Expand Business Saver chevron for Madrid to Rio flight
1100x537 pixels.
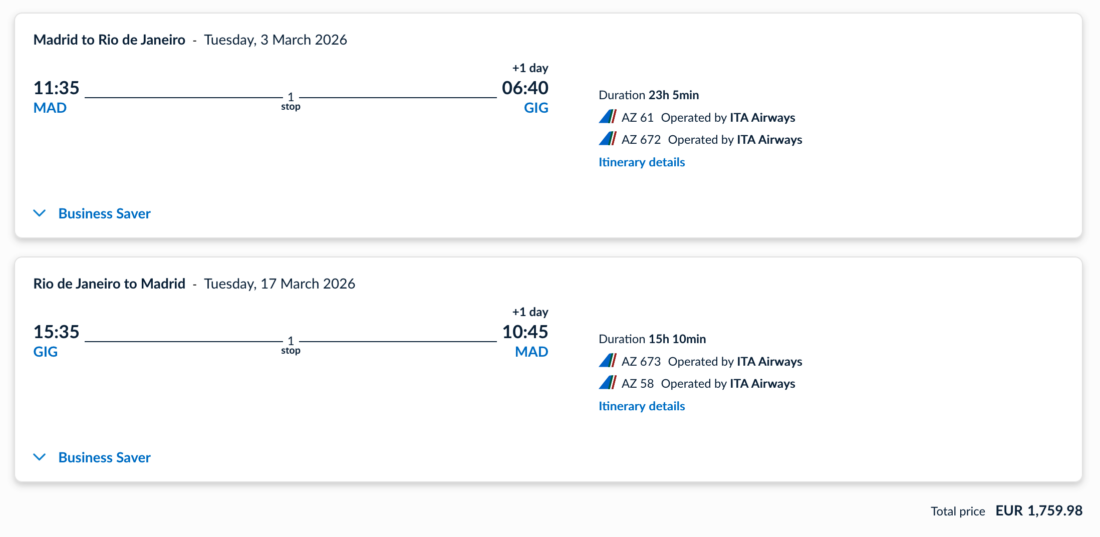coord(40,213)
